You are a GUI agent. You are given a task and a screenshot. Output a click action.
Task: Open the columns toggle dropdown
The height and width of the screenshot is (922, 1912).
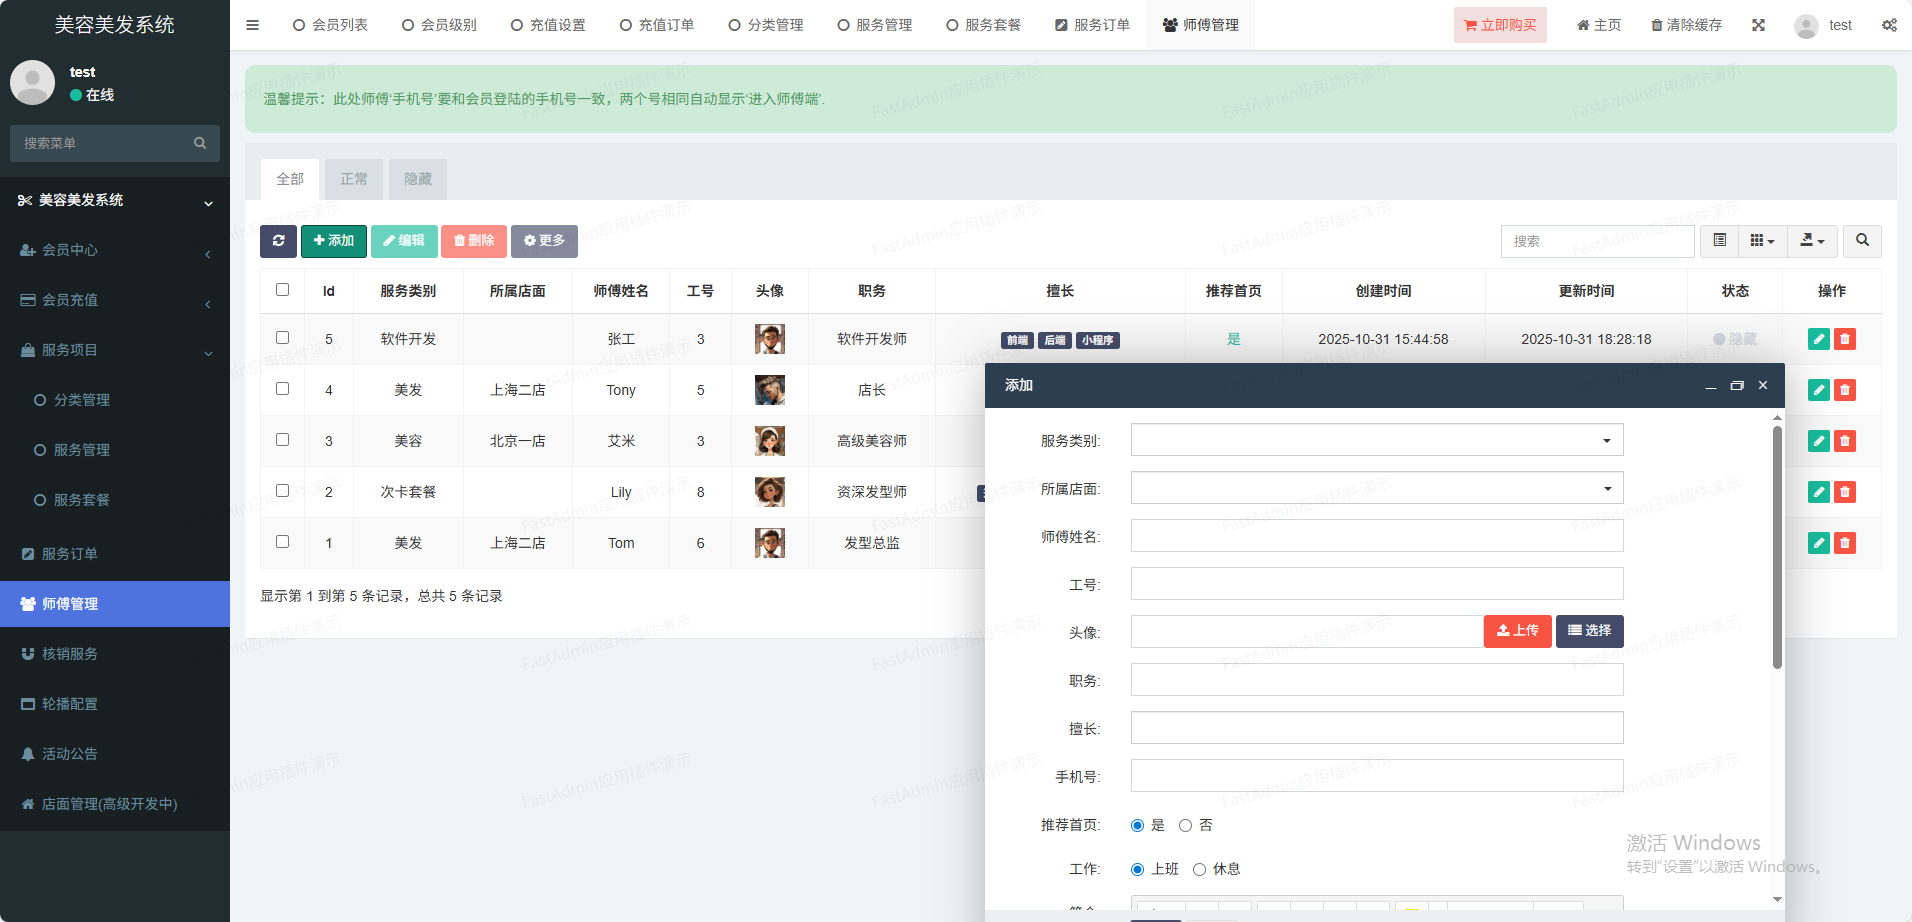click(1762, 241)
